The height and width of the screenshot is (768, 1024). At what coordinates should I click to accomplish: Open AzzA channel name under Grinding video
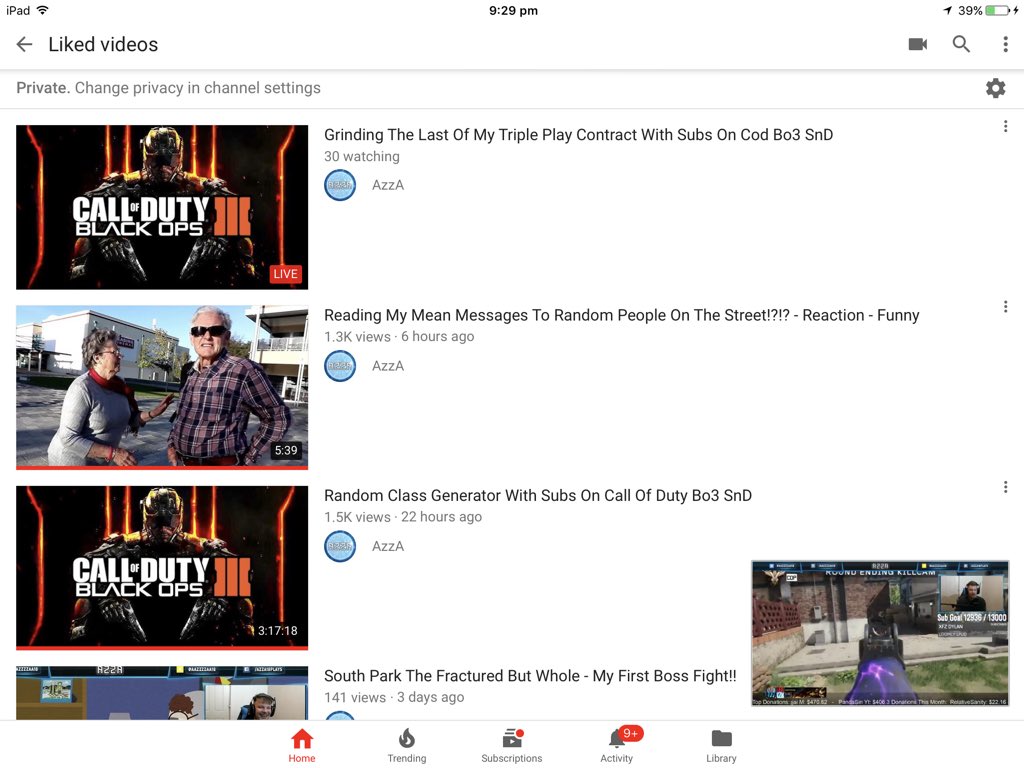point(388,185)
